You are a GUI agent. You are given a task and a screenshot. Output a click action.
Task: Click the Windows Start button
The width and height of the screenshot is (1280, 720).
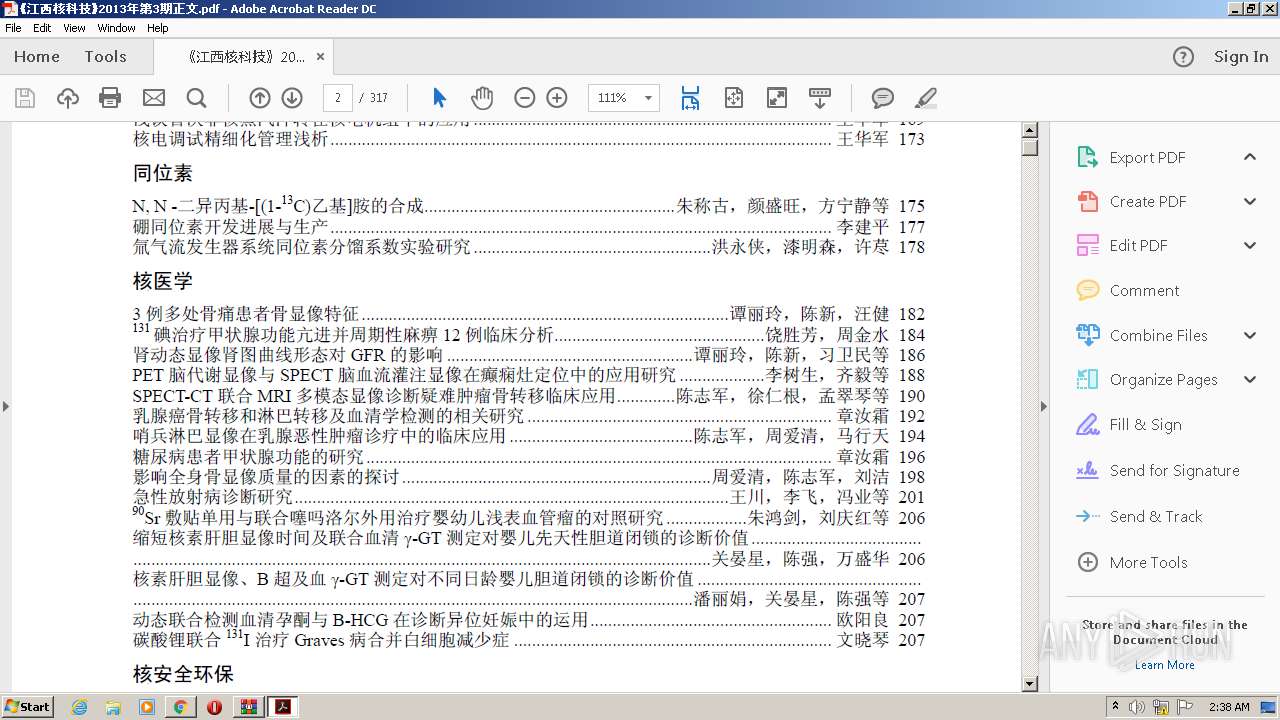28,707
